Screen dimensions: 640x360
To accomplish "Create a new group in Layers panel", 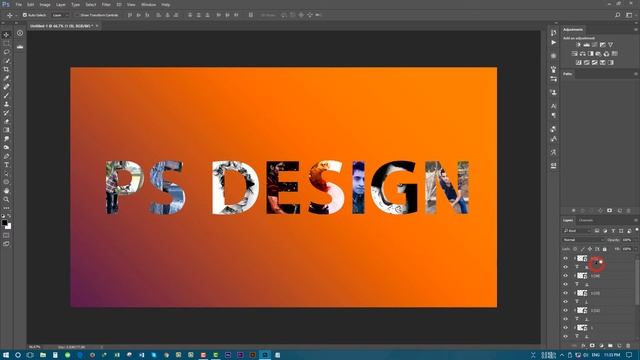I will pos(610,346).
